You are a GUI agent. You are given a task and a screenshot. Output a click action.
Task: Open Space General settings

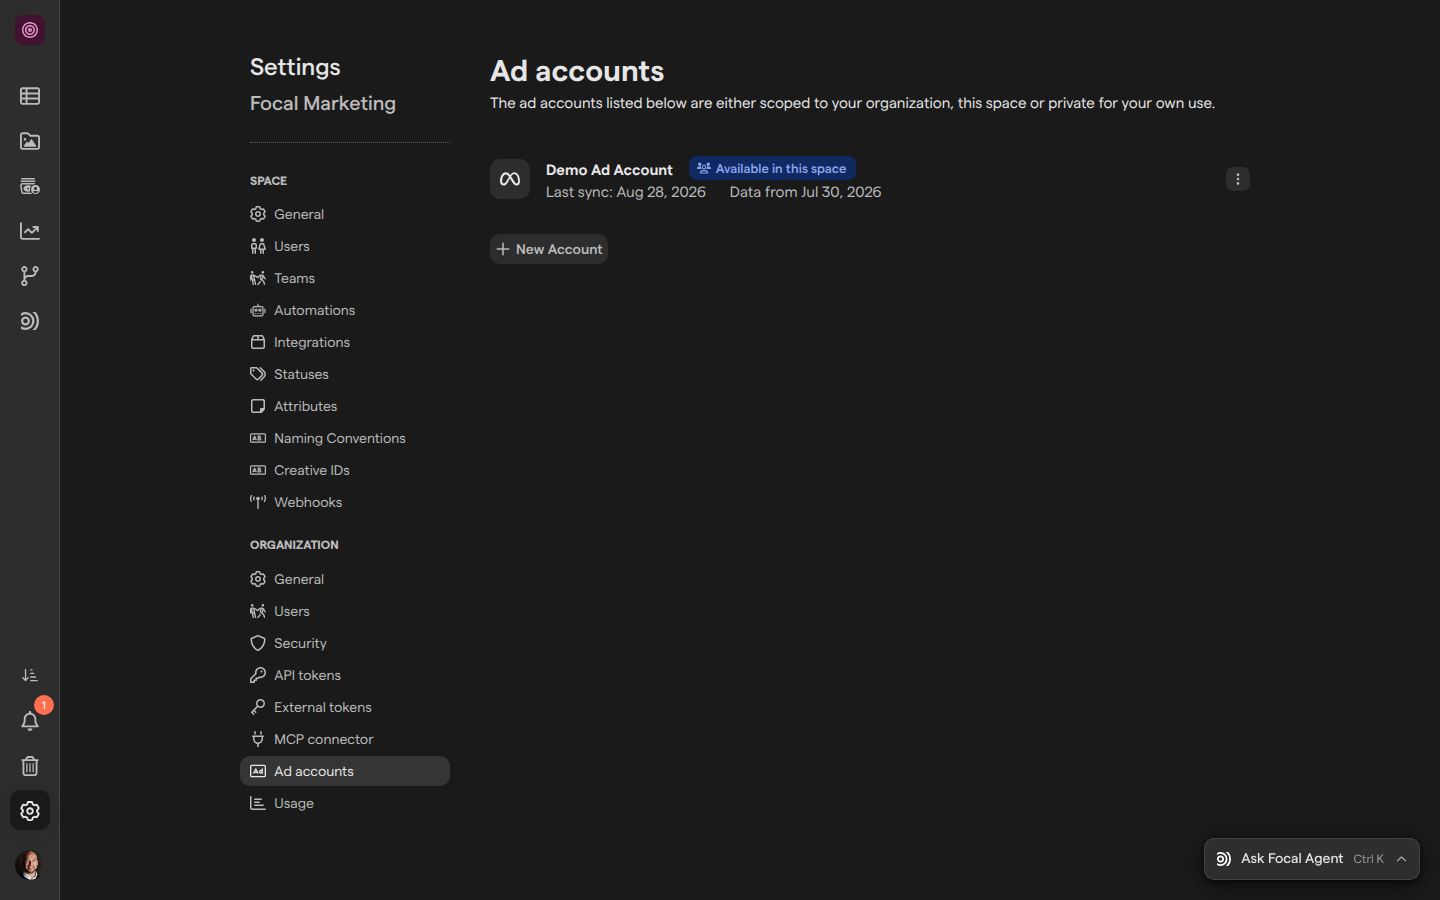point(345,214)
